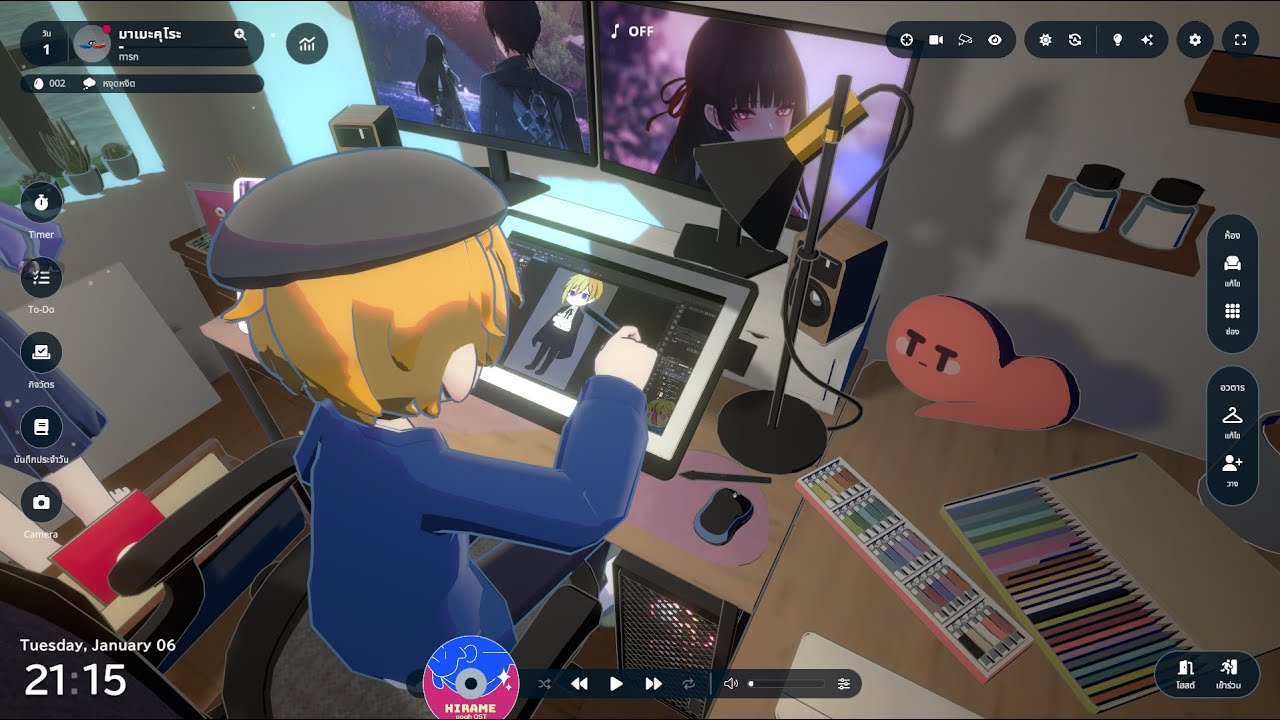Click the sun brightness icon
Viewport: 1280px width, 720px height.
point(1046,40)
